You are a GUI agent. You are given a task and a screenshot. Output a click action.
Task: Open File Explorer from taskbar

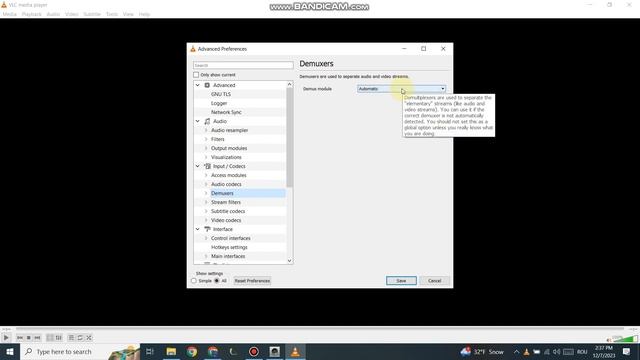tap(171, 351)
